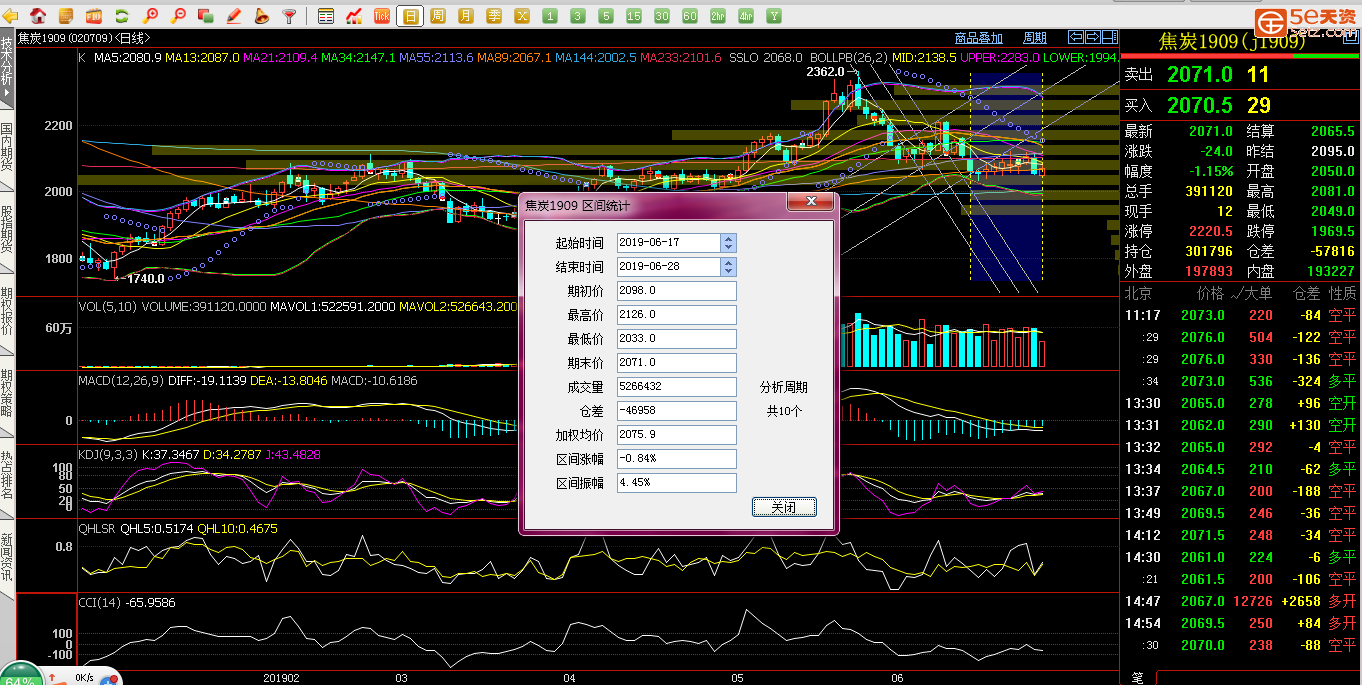Click the 买入 price 2070.5
Screen dimensions: 1362x685
click(x=1200, y=105)
